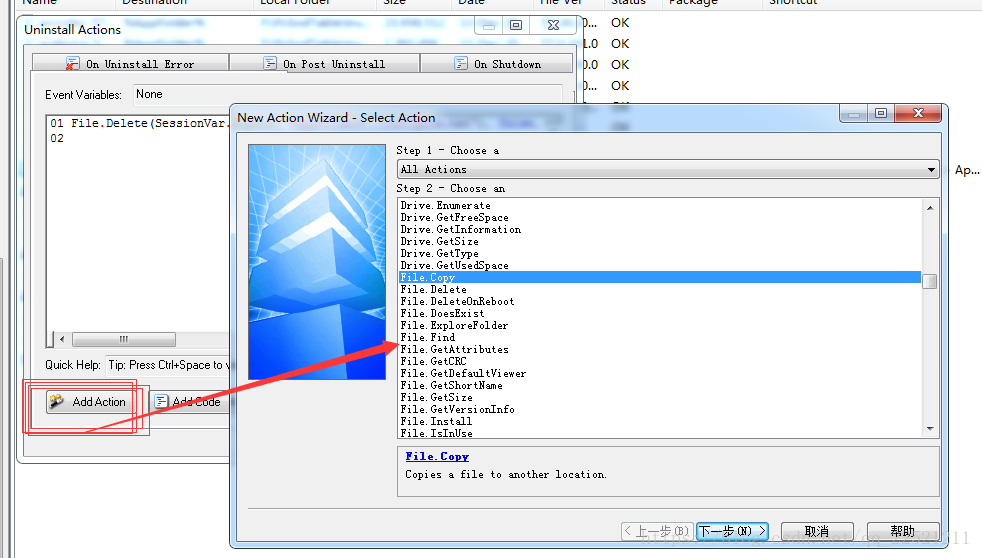
Task: Select File.DeleteOnReboot action
Action: pyautogui.click(x=457, y=301)
